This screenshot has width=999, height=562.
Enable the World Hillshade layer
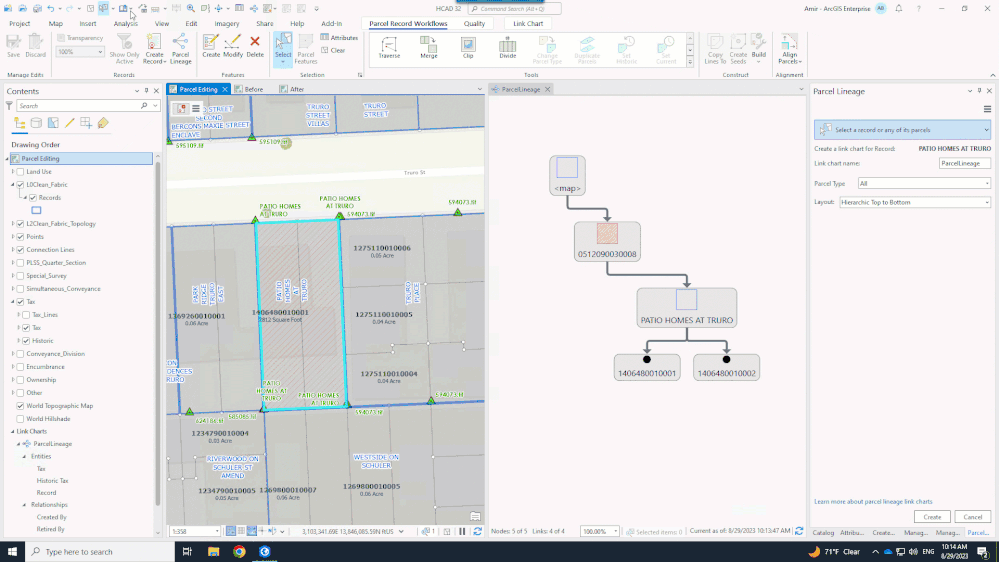(20, 419)
